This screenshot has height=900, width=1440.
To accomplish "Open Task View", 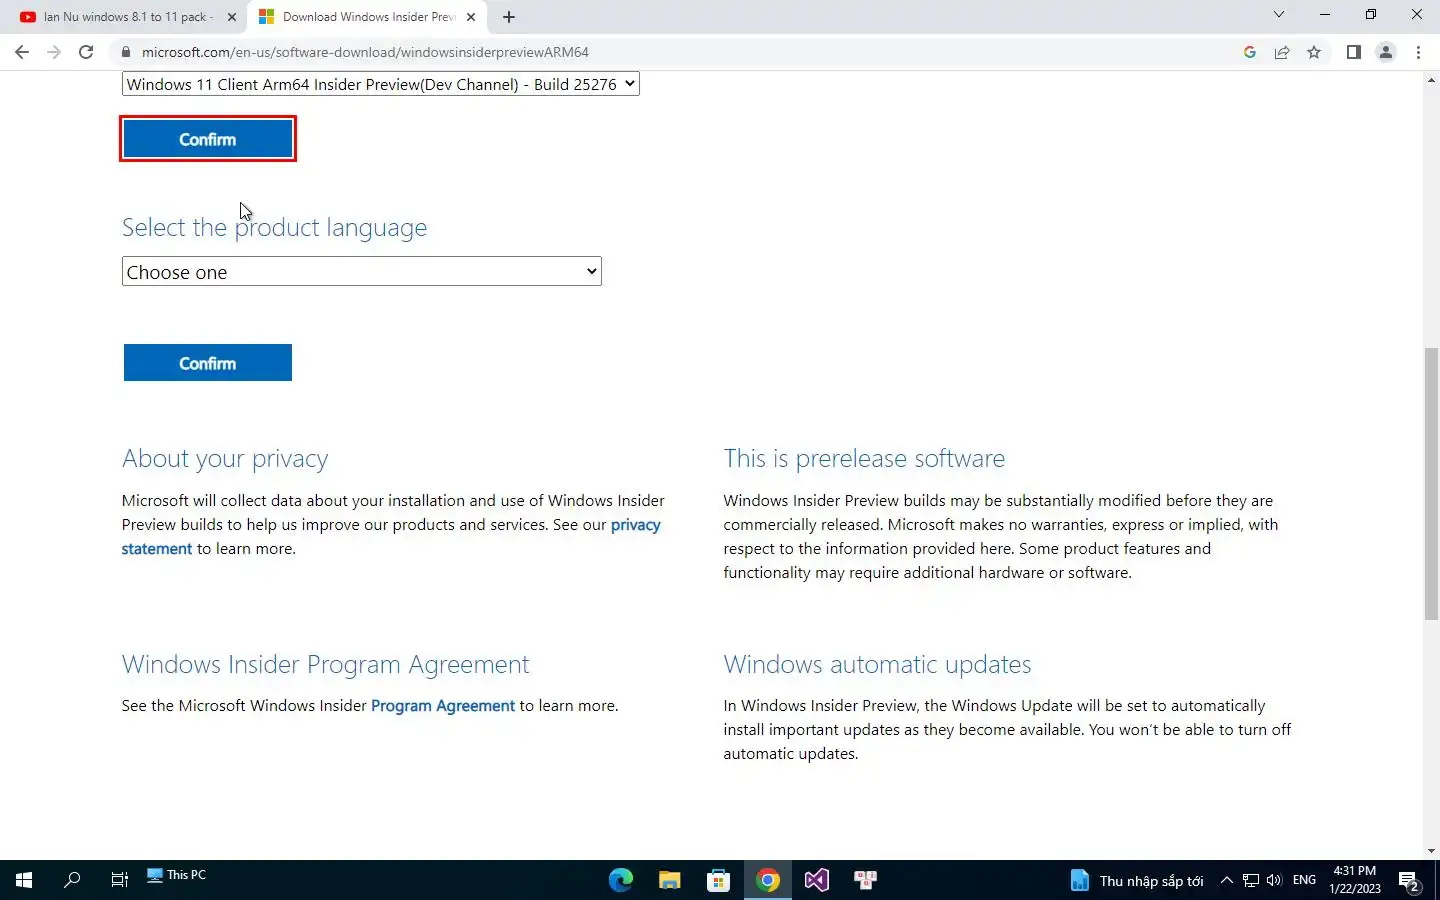I will point(119,880).
